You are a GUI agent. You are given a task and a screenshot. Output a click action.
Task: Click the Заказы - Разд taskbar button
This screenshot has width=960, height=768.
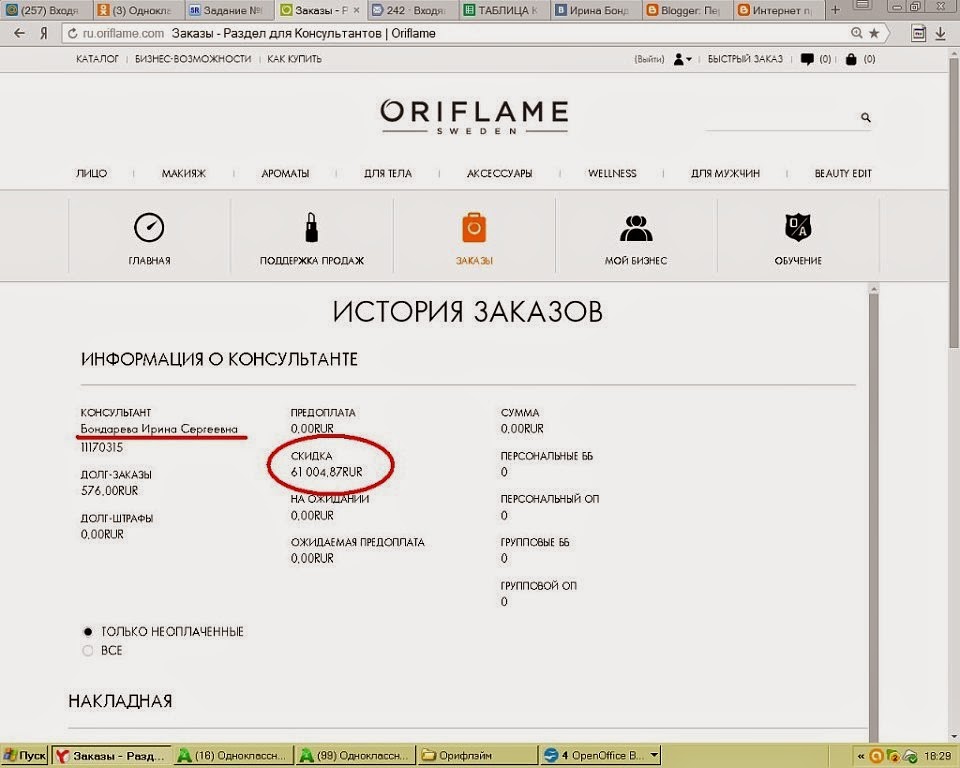[x=111, y=756]
